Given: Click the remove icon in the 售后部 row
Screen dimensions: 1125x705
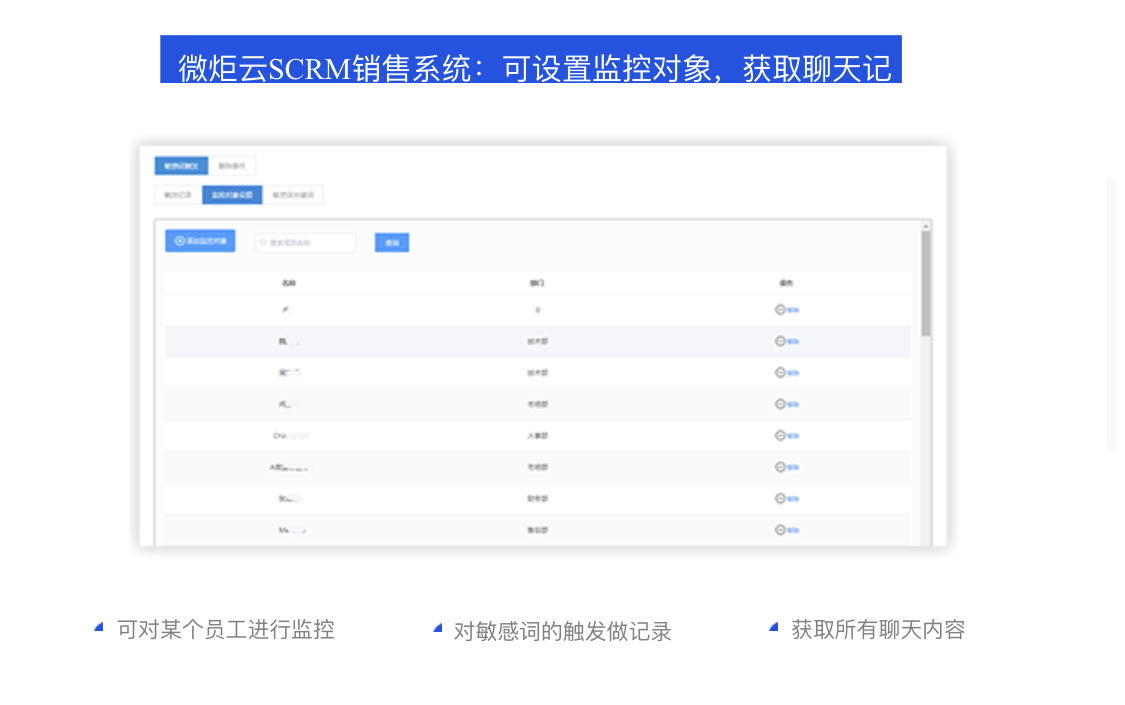Looking at the screenshot, I should tap(780, 530).
